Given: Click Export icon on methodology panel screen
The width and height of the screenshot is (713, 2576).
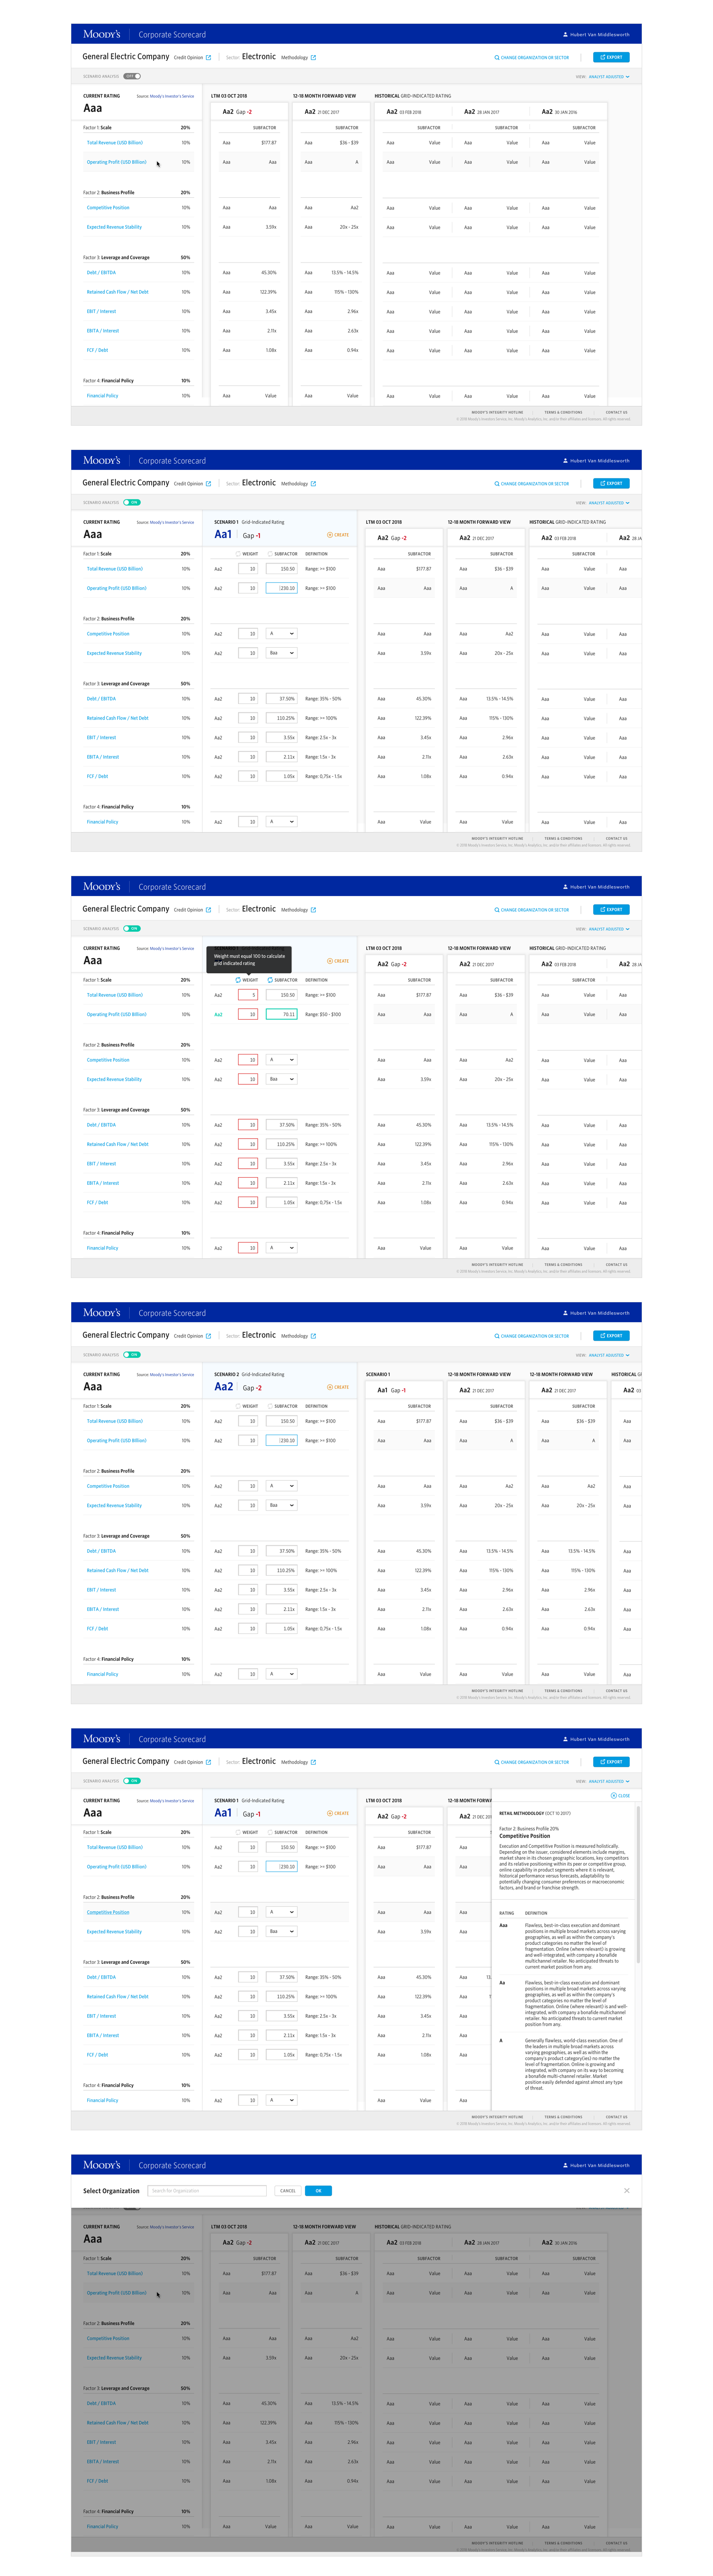Looking at the screenshot, I should click(x=603, y=1762).
